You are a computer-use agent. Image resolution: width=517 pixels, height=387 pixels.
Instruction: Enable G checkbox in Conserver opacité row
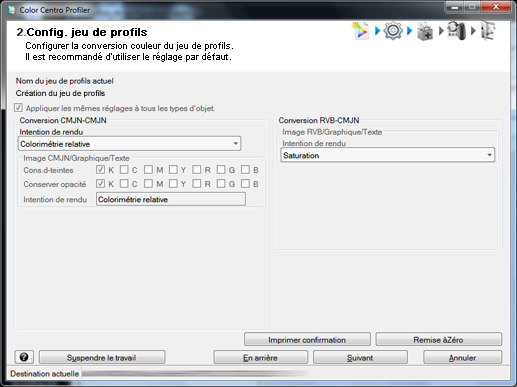(221, 184)
